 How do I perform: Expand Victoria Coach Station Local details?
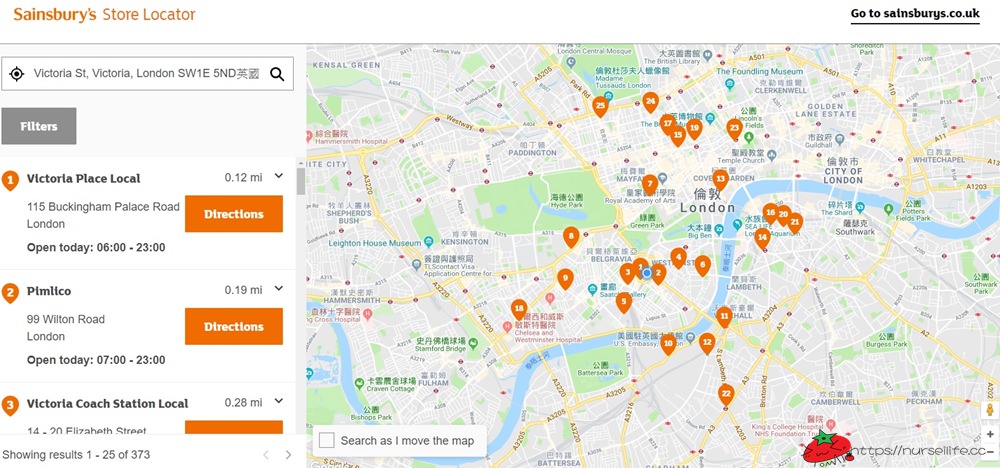click(x=279, y=401)
